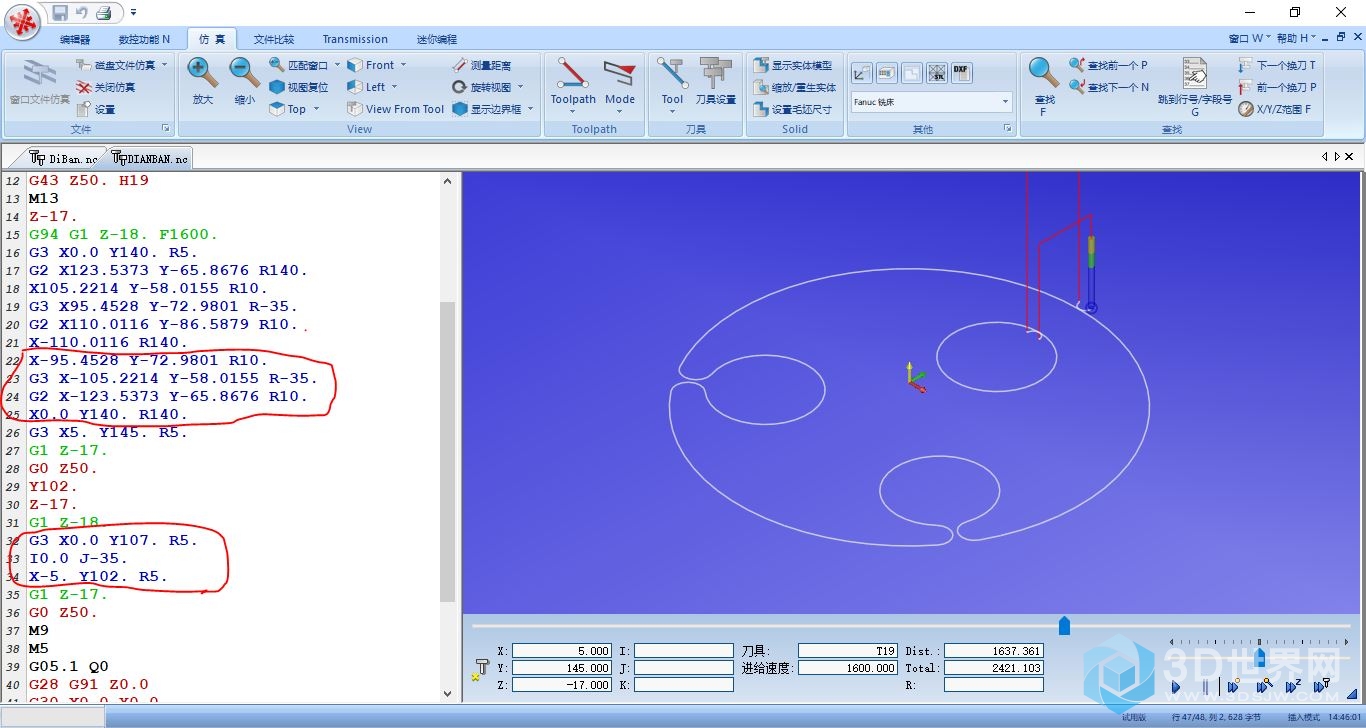1366x728 pixels.
Task: Click the run-to-next-Z playback button
Action: (1292, 687)
